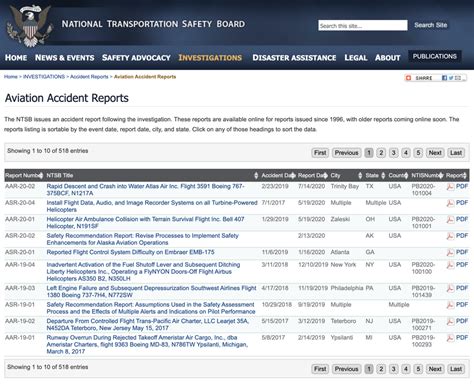Go to top pagination page 4
The image size is (474, 392).
click(x=406, y=153)
